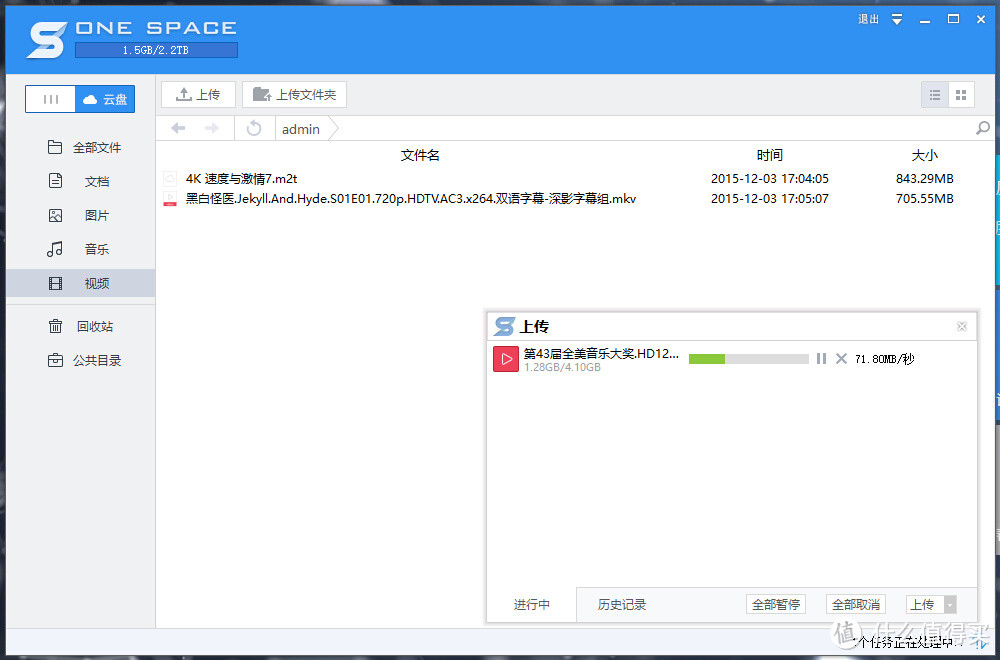1000x660 pixels.
Task: Click the 上传 upload toolbar button
Action: pos(198,94)
